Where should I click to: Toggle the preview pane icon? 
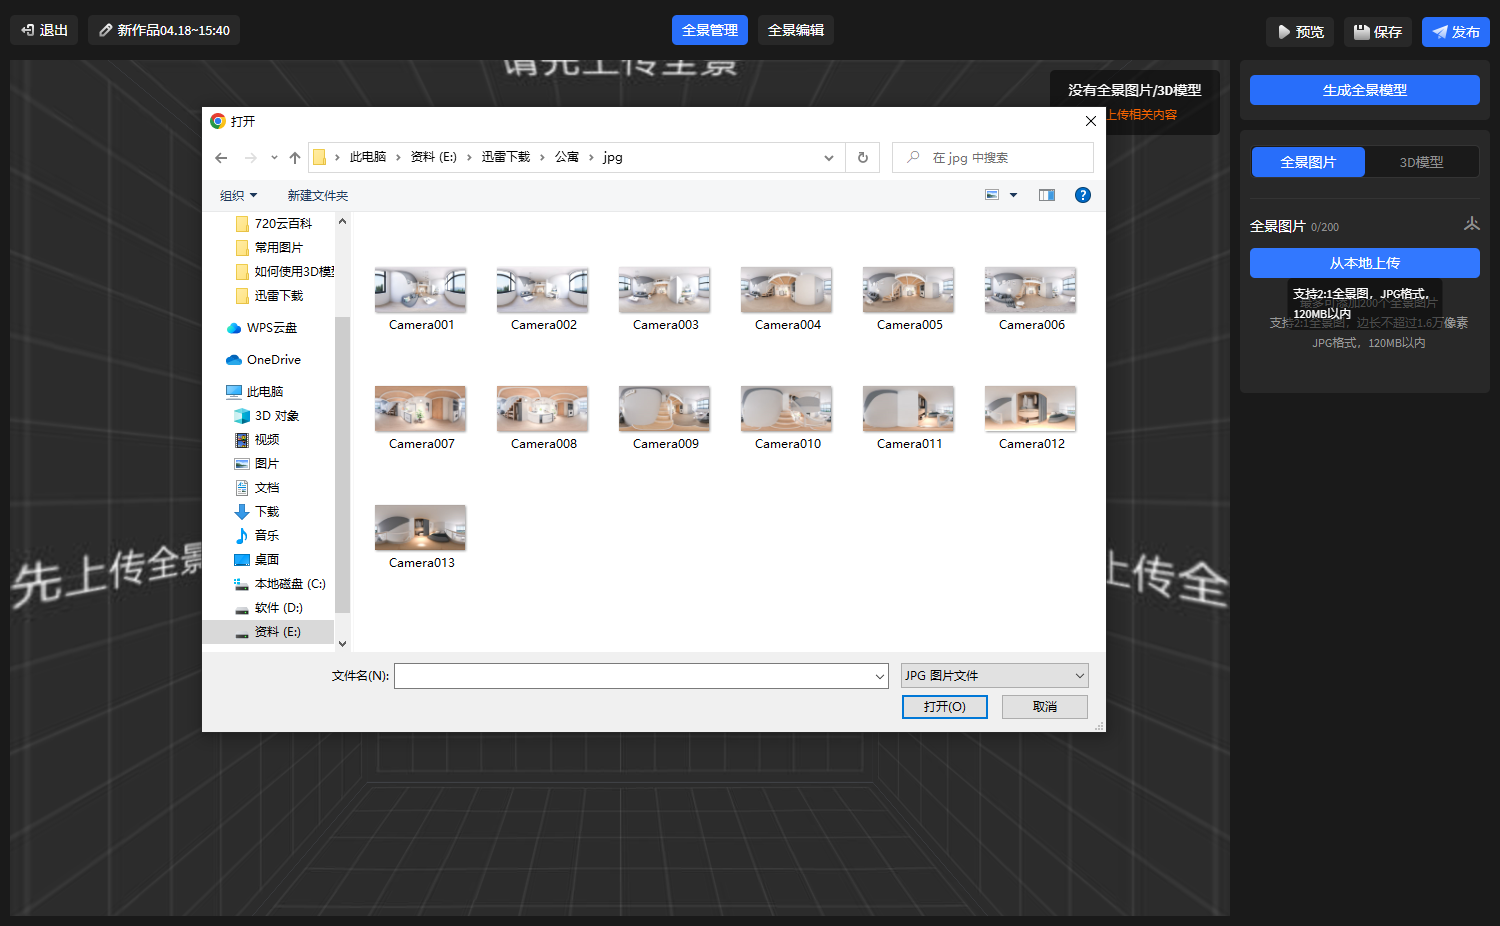[1046, 195]
